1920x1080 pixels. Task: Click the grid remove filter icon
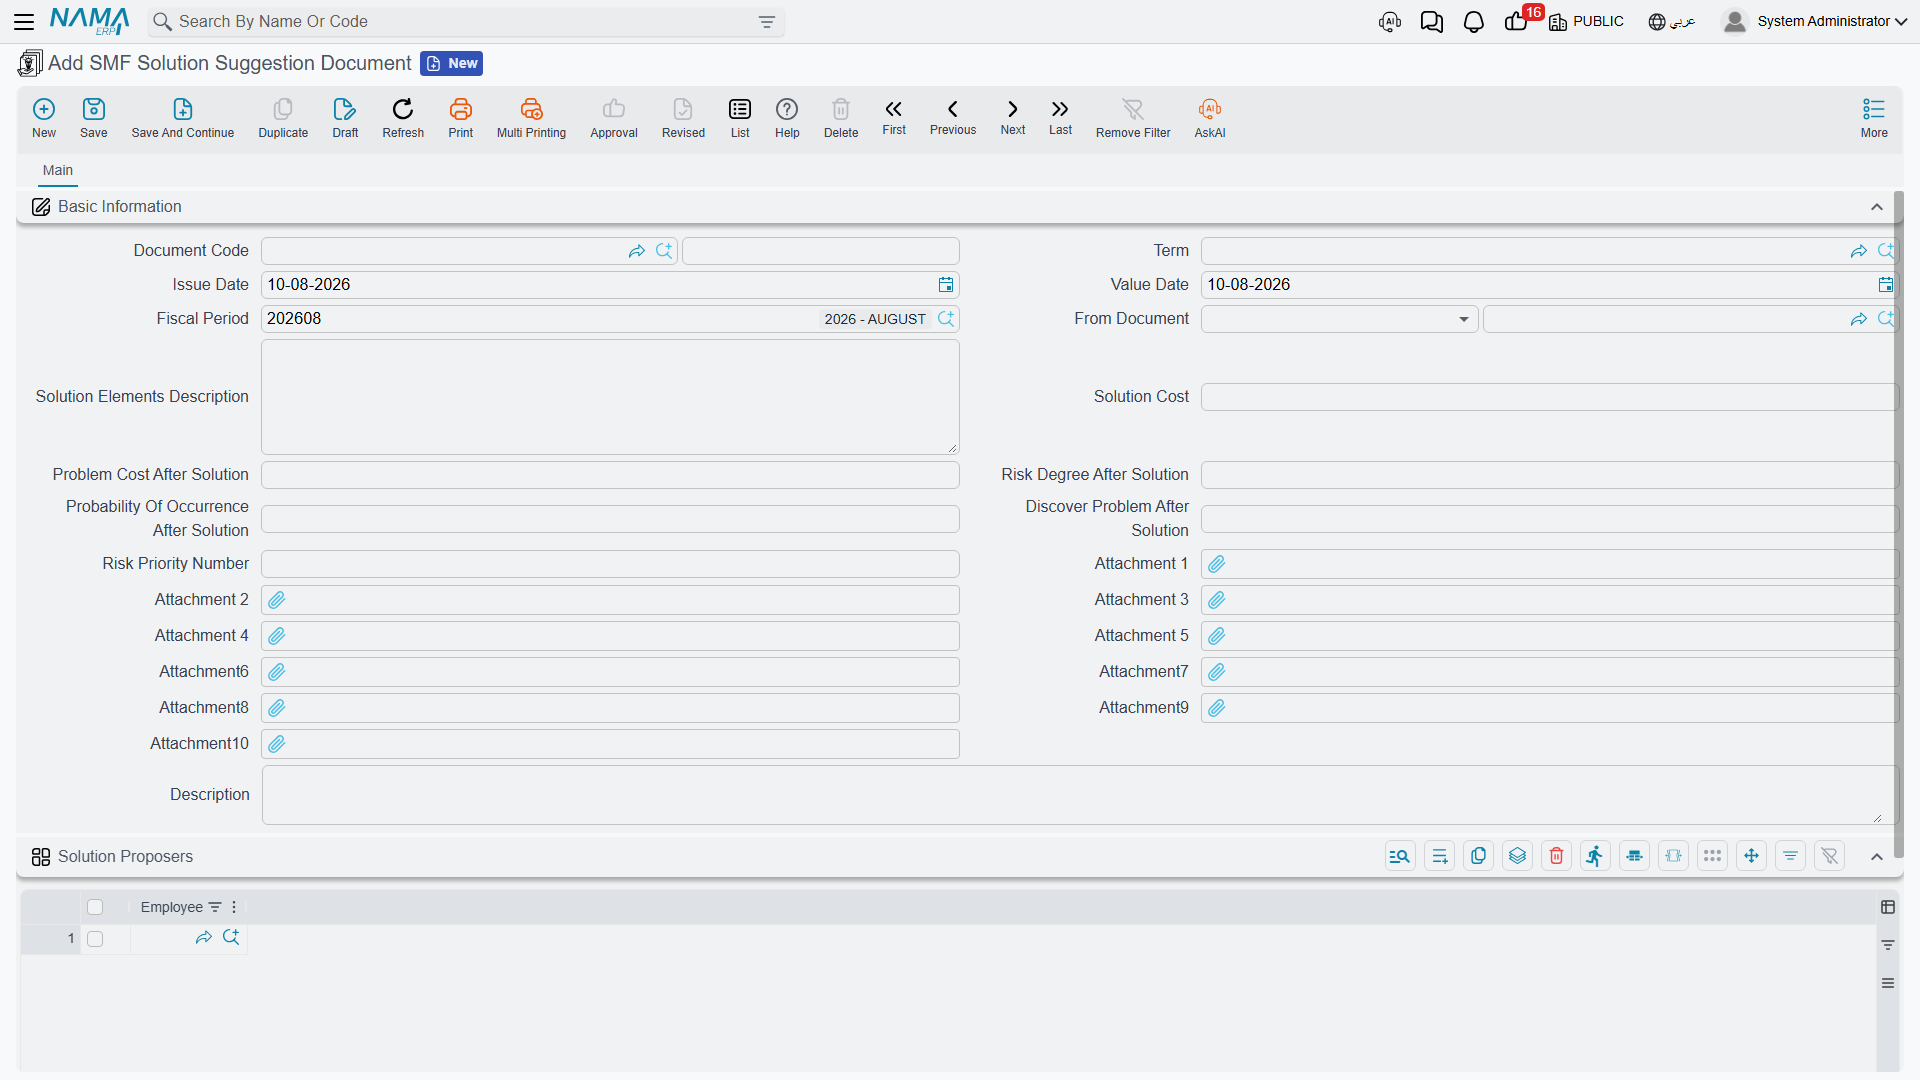[x=1829, y=856]
